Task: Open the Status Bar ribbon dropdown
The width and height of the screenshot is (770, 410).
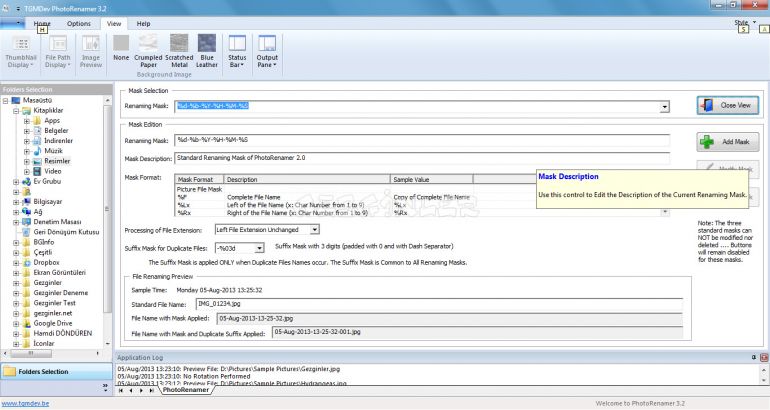Action: click(237, 52)
